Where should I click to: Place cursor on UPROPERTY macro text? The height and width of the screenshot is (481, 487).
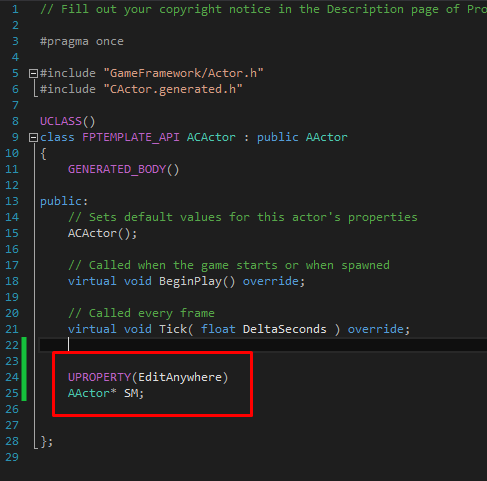[99, 377]
